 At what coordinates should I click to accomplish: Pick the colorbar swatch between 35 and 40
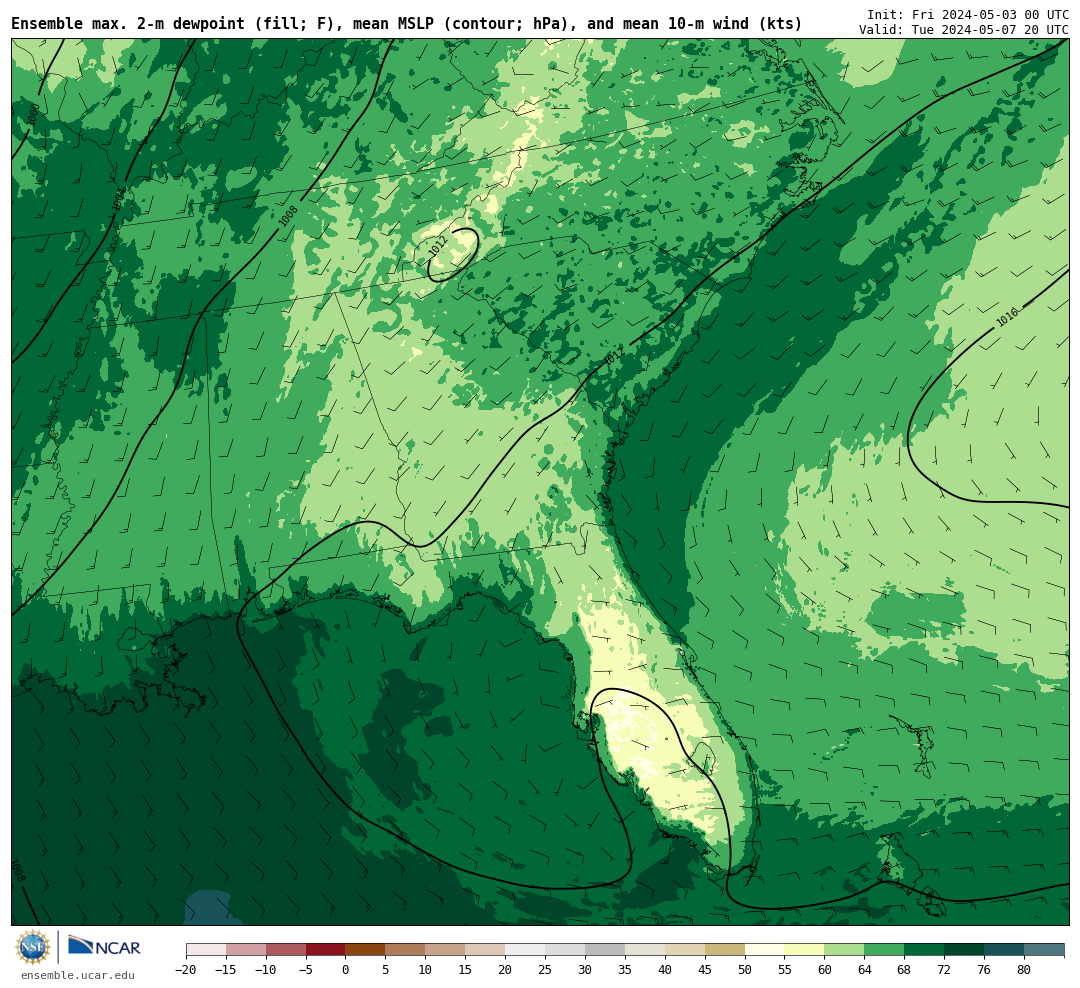pyautogui.click(x=645, y=950)
